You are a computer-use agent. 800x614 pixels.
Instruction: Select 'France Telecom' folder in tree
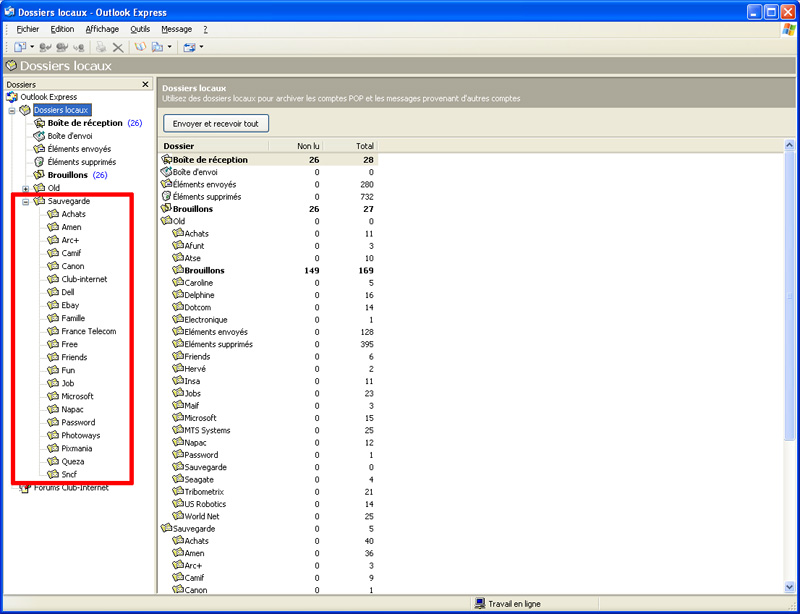tap(89, 331)
